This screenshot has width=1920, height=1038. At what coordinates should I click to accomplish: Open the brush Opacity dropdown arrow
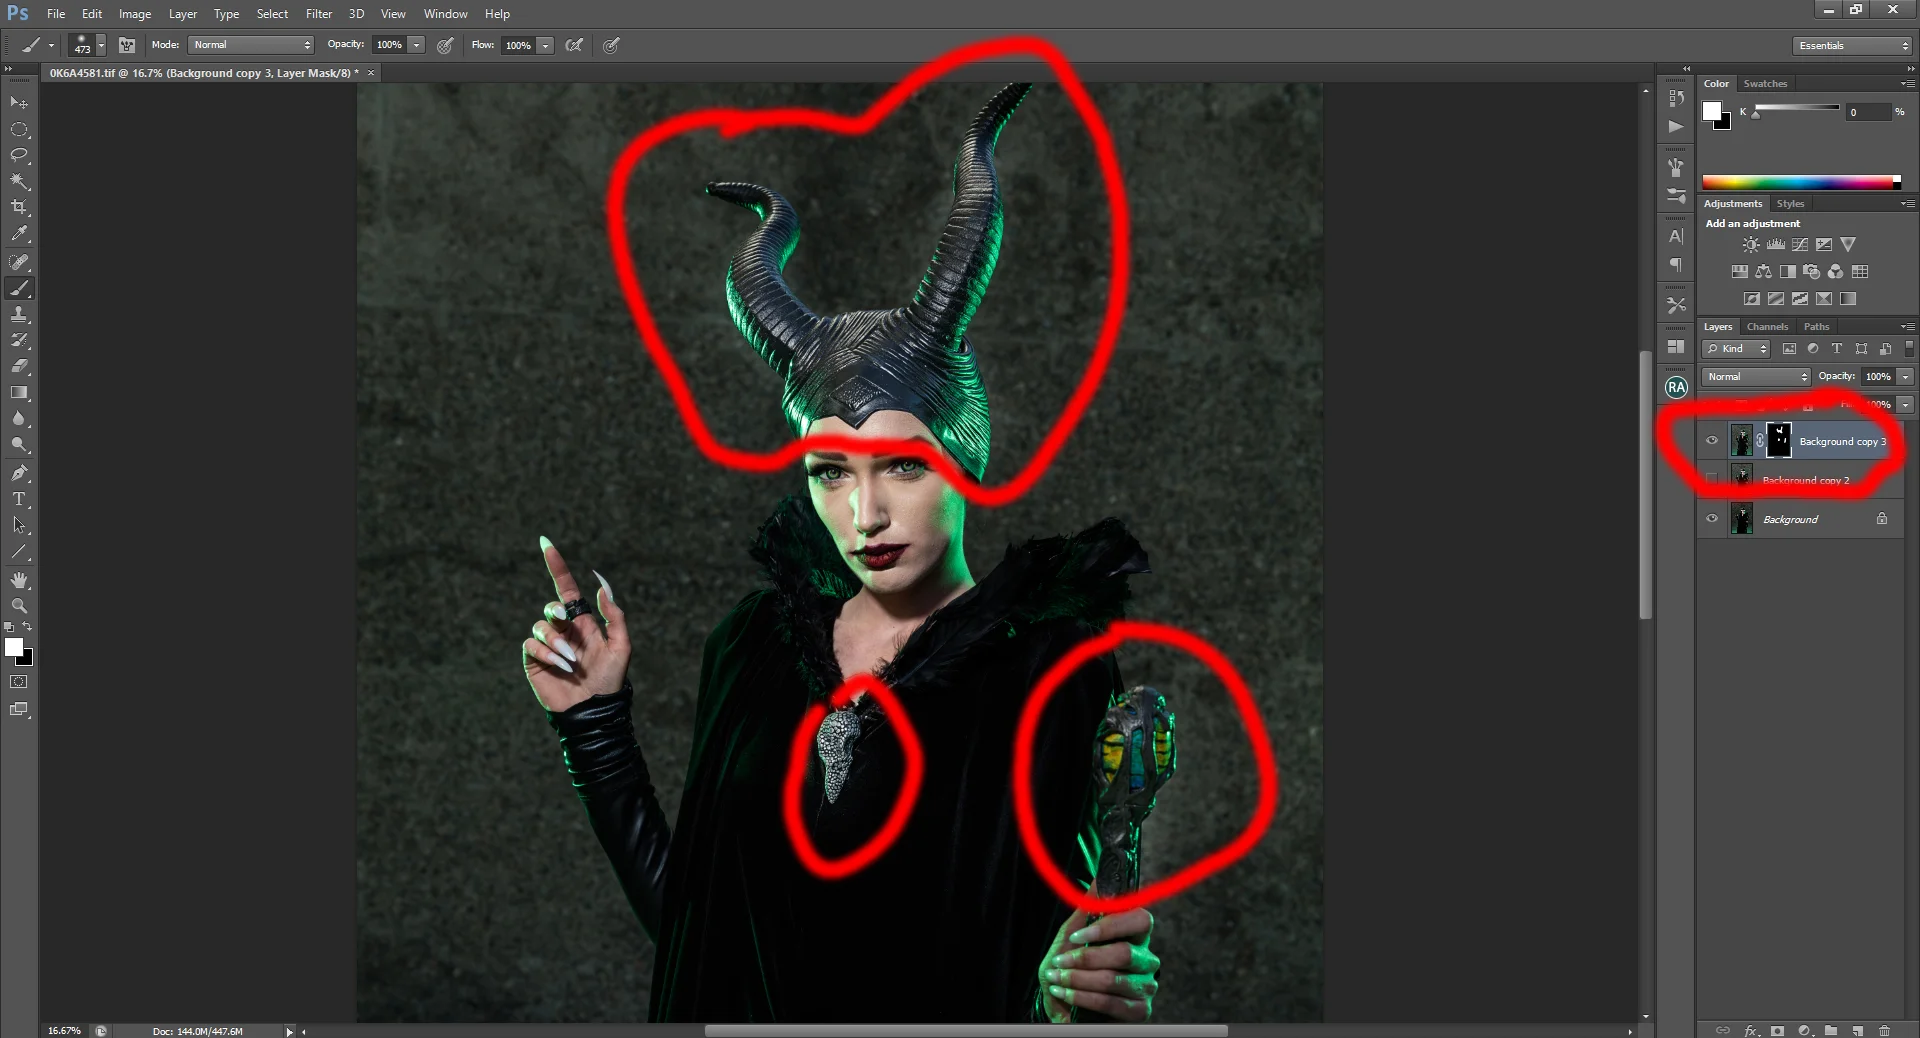[x=416, y=45]
